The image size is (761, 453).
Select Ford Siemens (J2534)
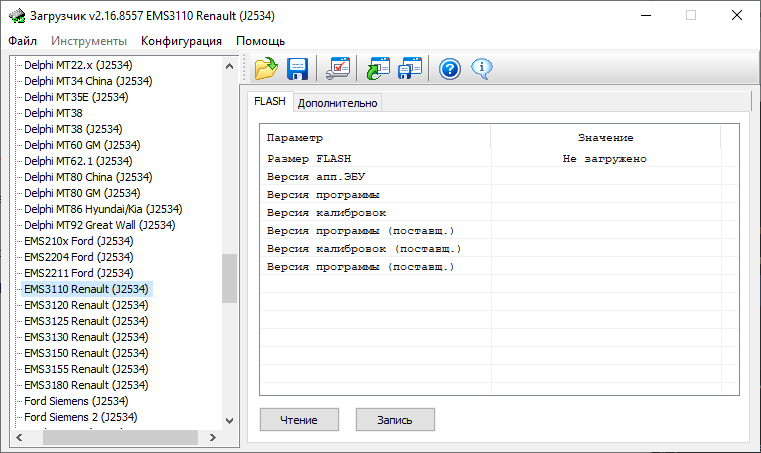point(76,401)
